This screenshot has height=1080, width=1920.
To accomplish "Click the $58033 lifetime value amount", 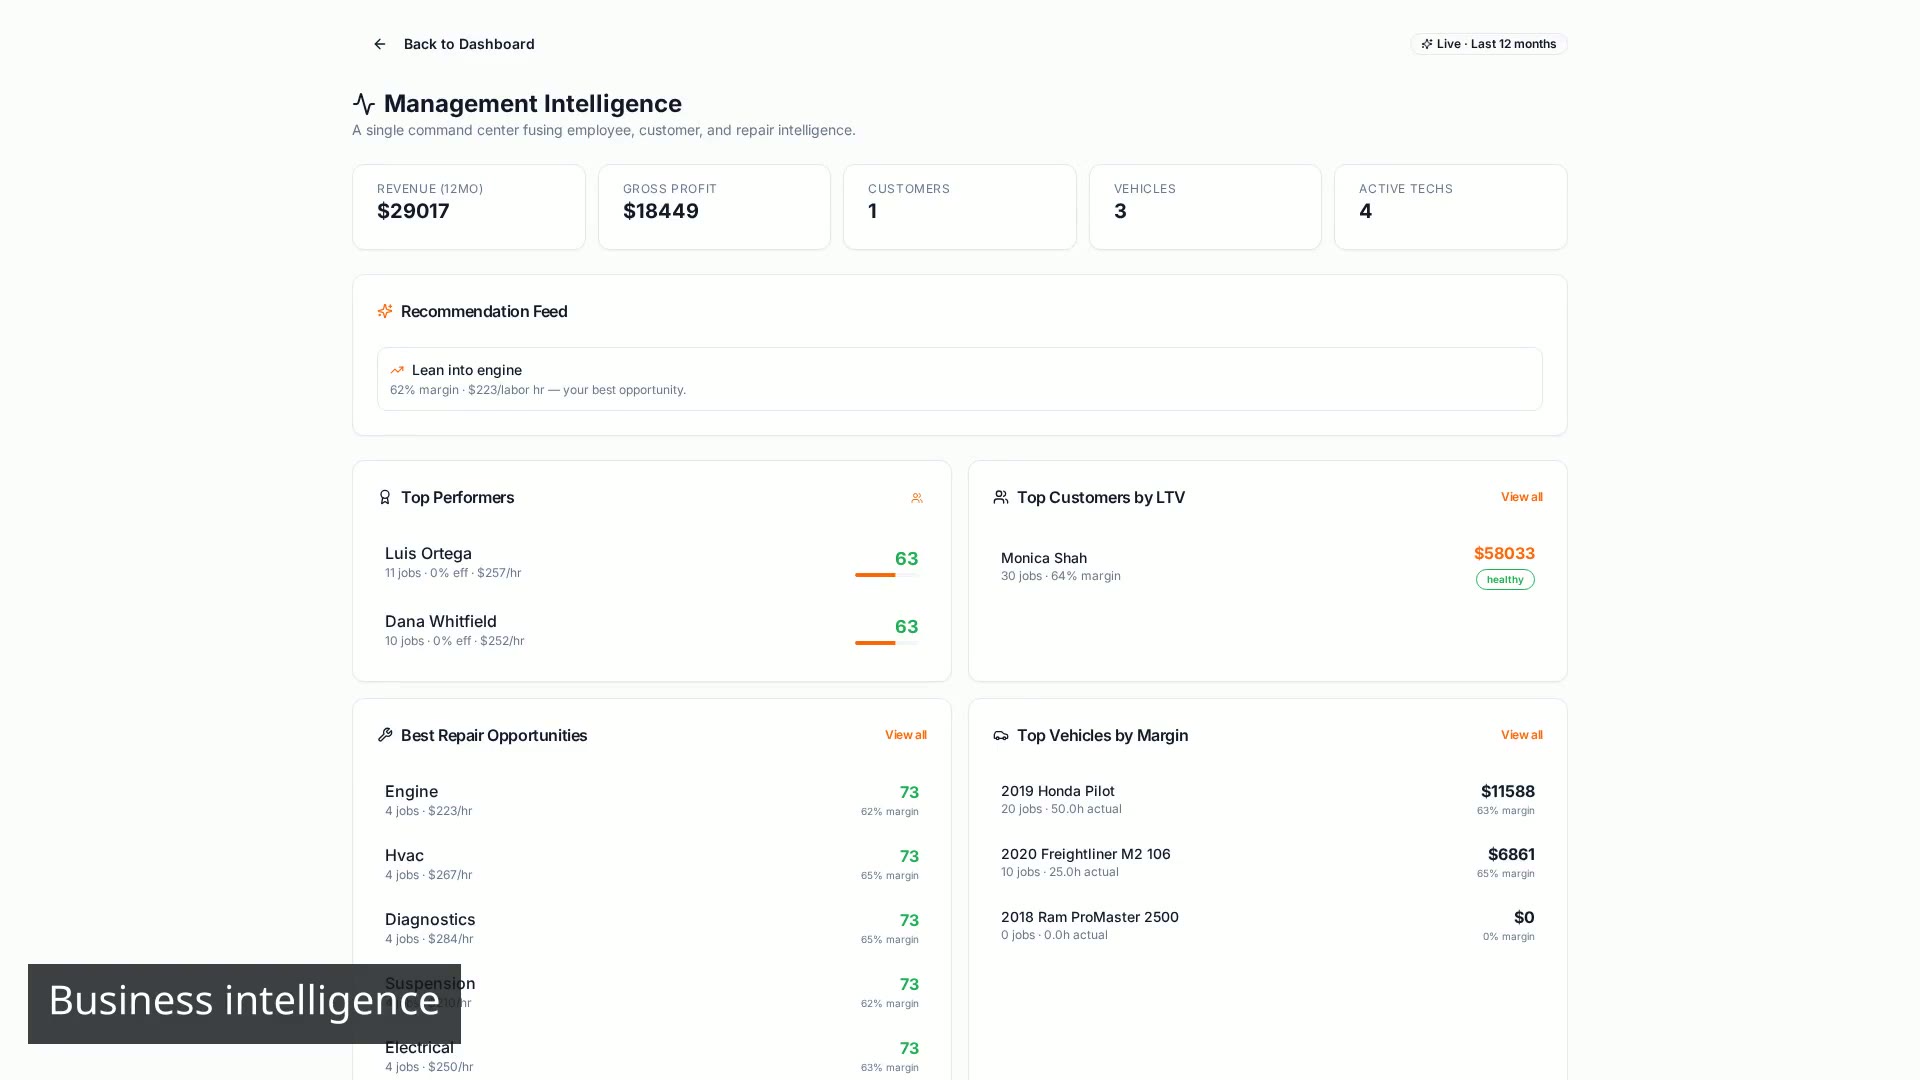I will point(1504,553).
